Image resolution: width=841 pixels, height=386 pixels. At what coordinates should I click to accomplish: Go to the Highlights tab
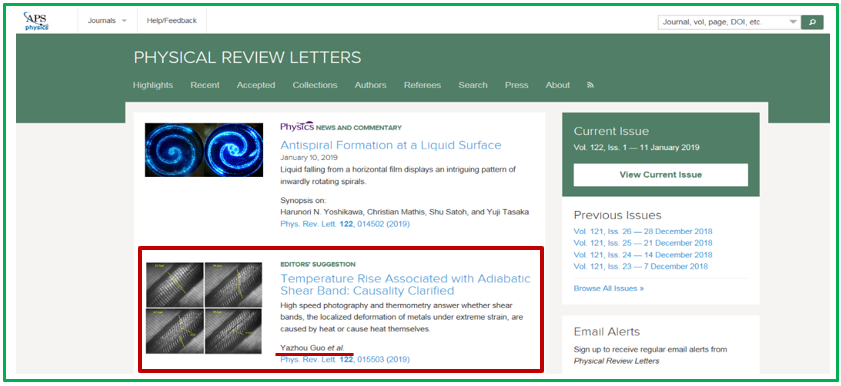tap(153, 85)
